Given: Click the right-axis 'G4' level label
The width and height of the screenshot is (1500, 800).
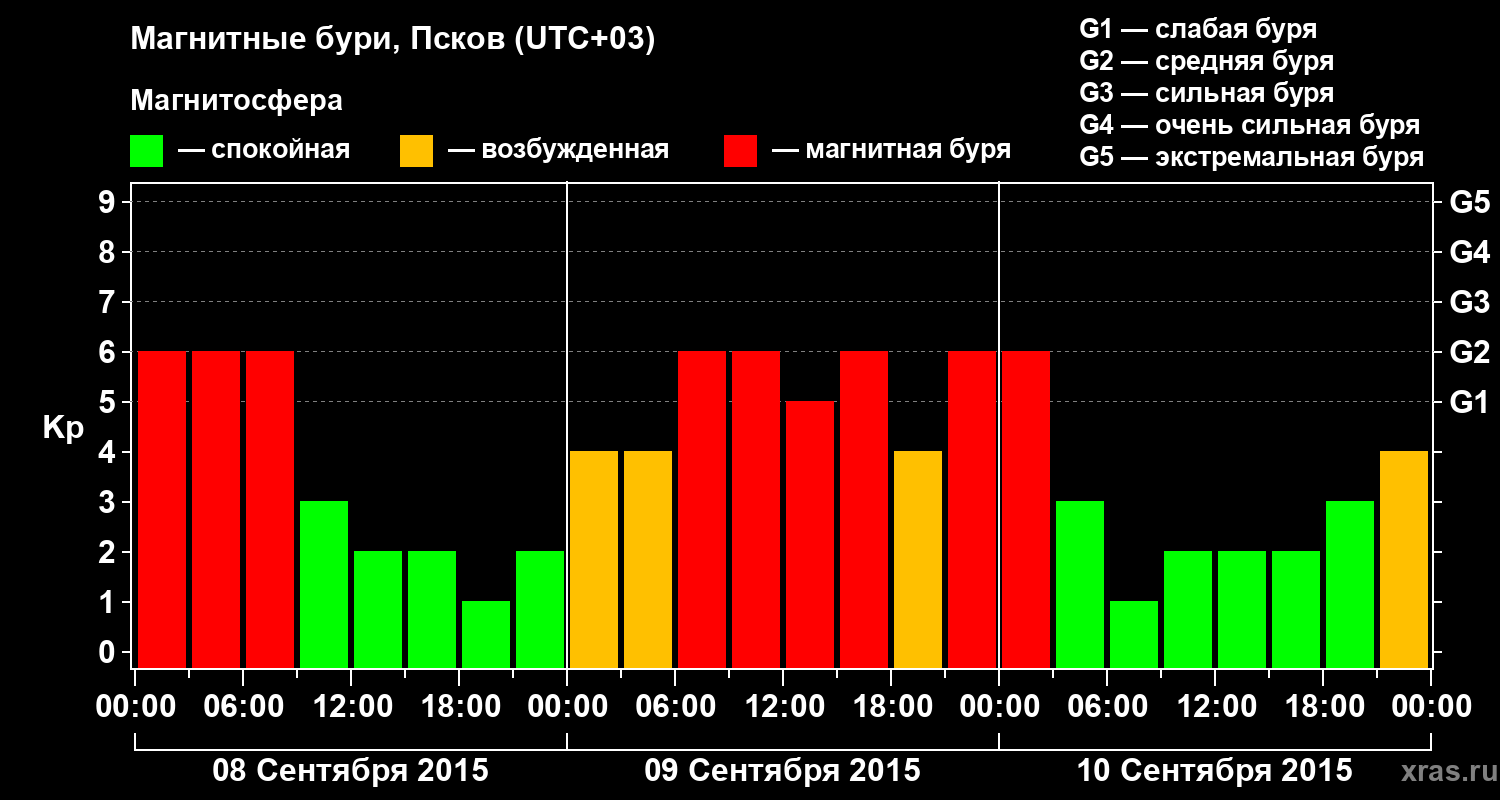Looking at the screenshot, I should [1469, 253].
